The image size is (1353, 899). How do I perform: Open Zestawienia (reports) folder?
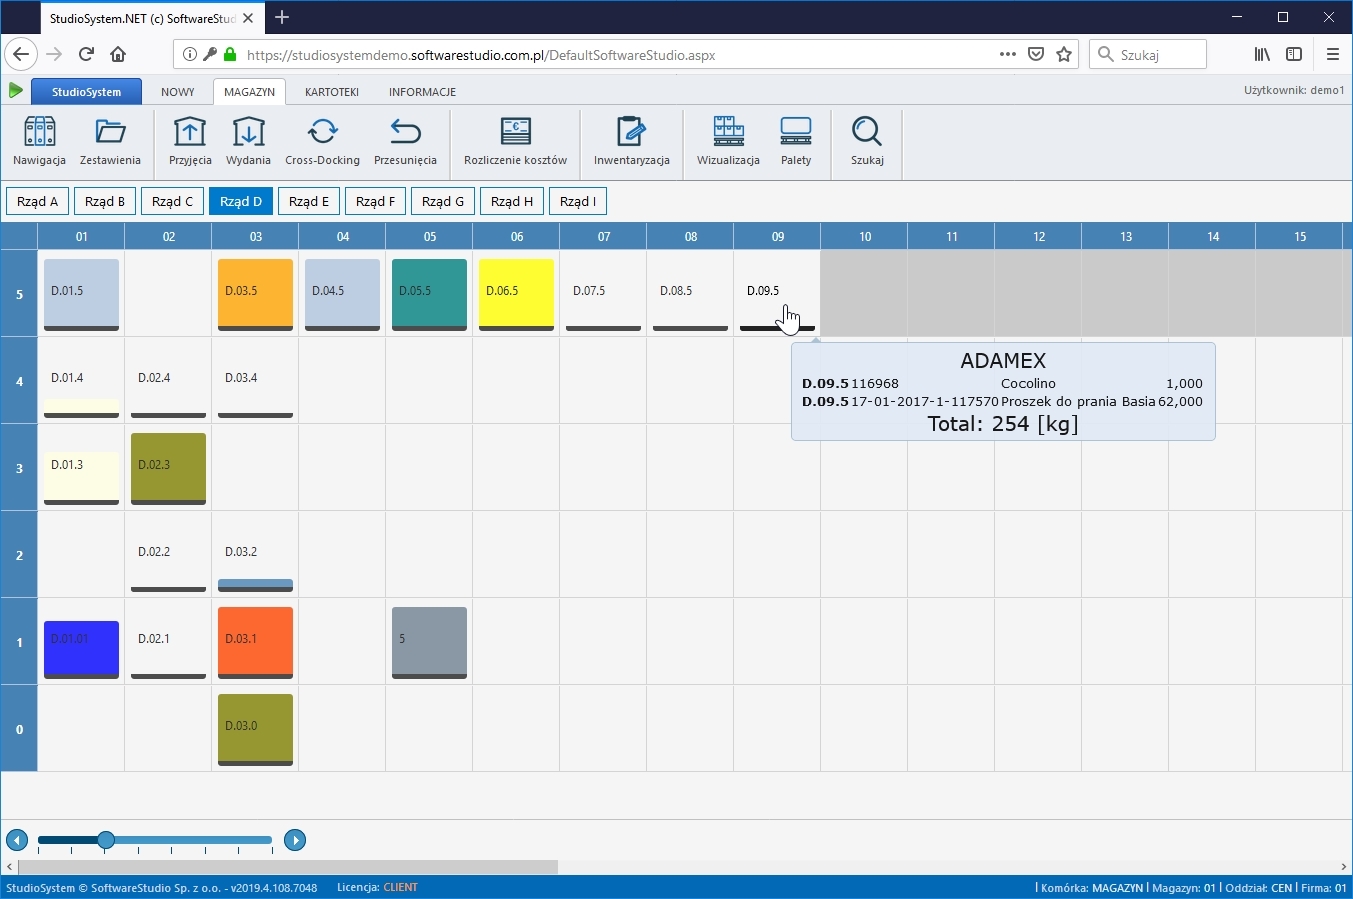110,142
